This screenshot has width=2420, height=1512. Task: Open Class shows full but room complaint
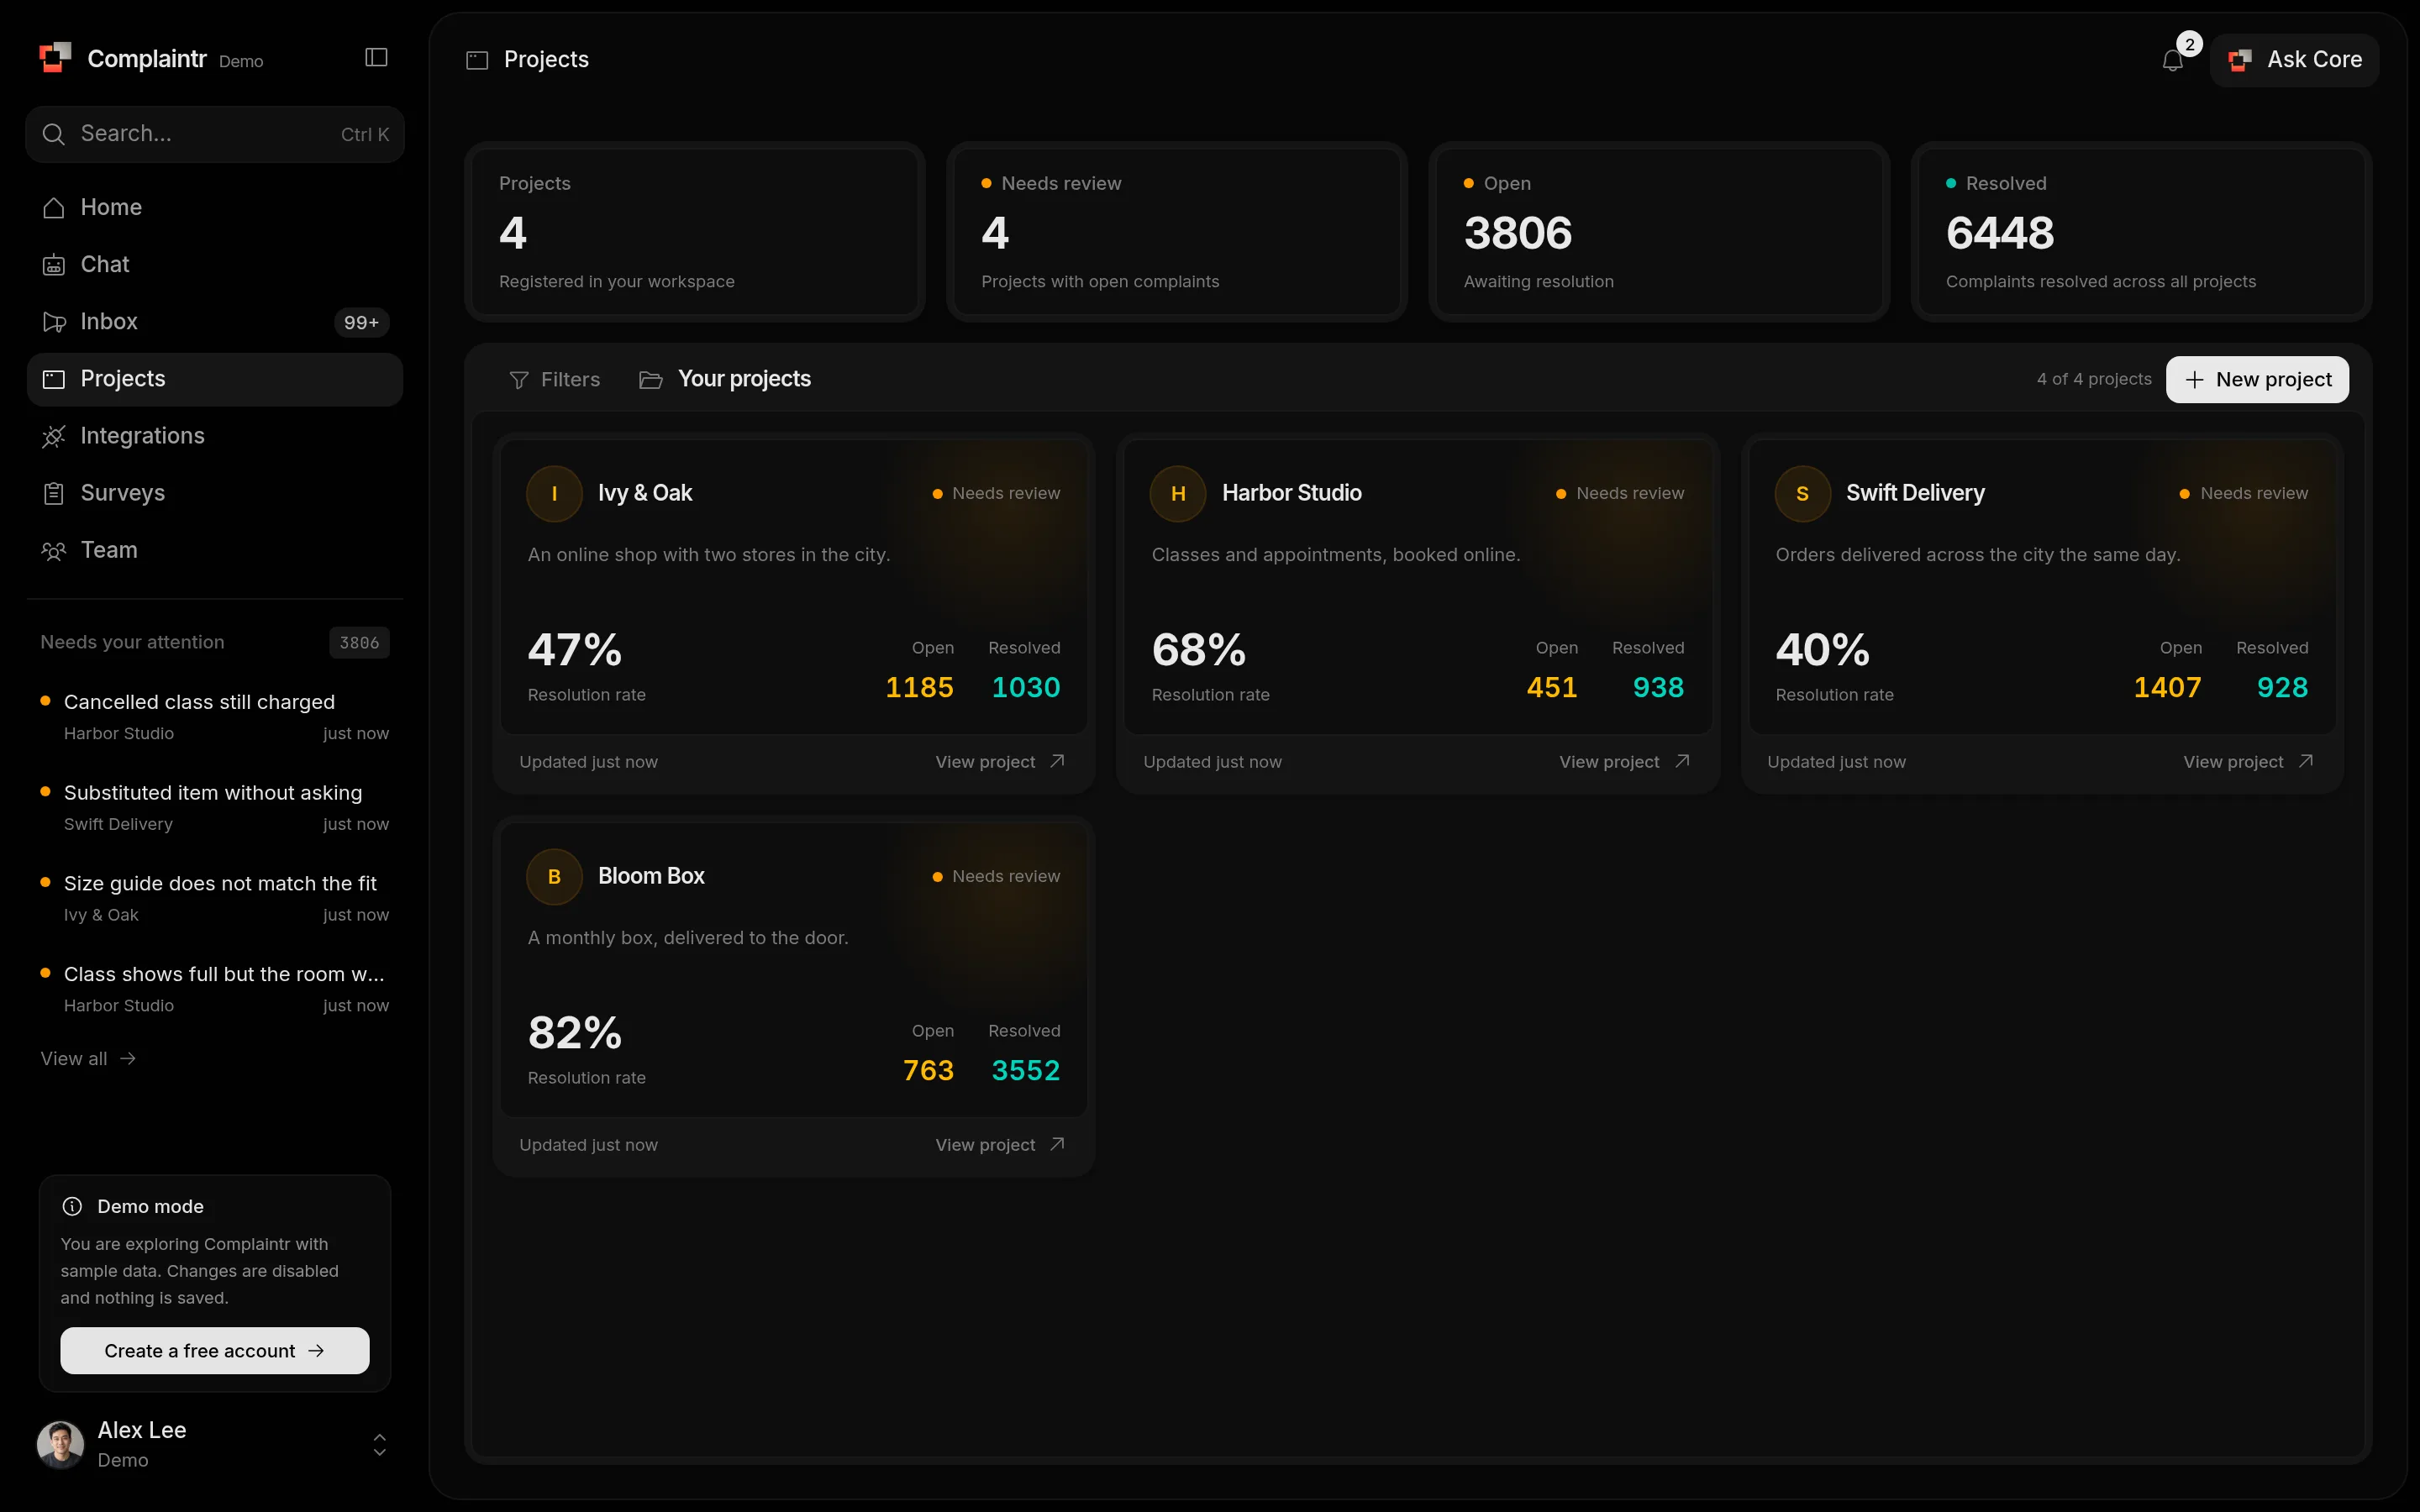click(215, 989)
